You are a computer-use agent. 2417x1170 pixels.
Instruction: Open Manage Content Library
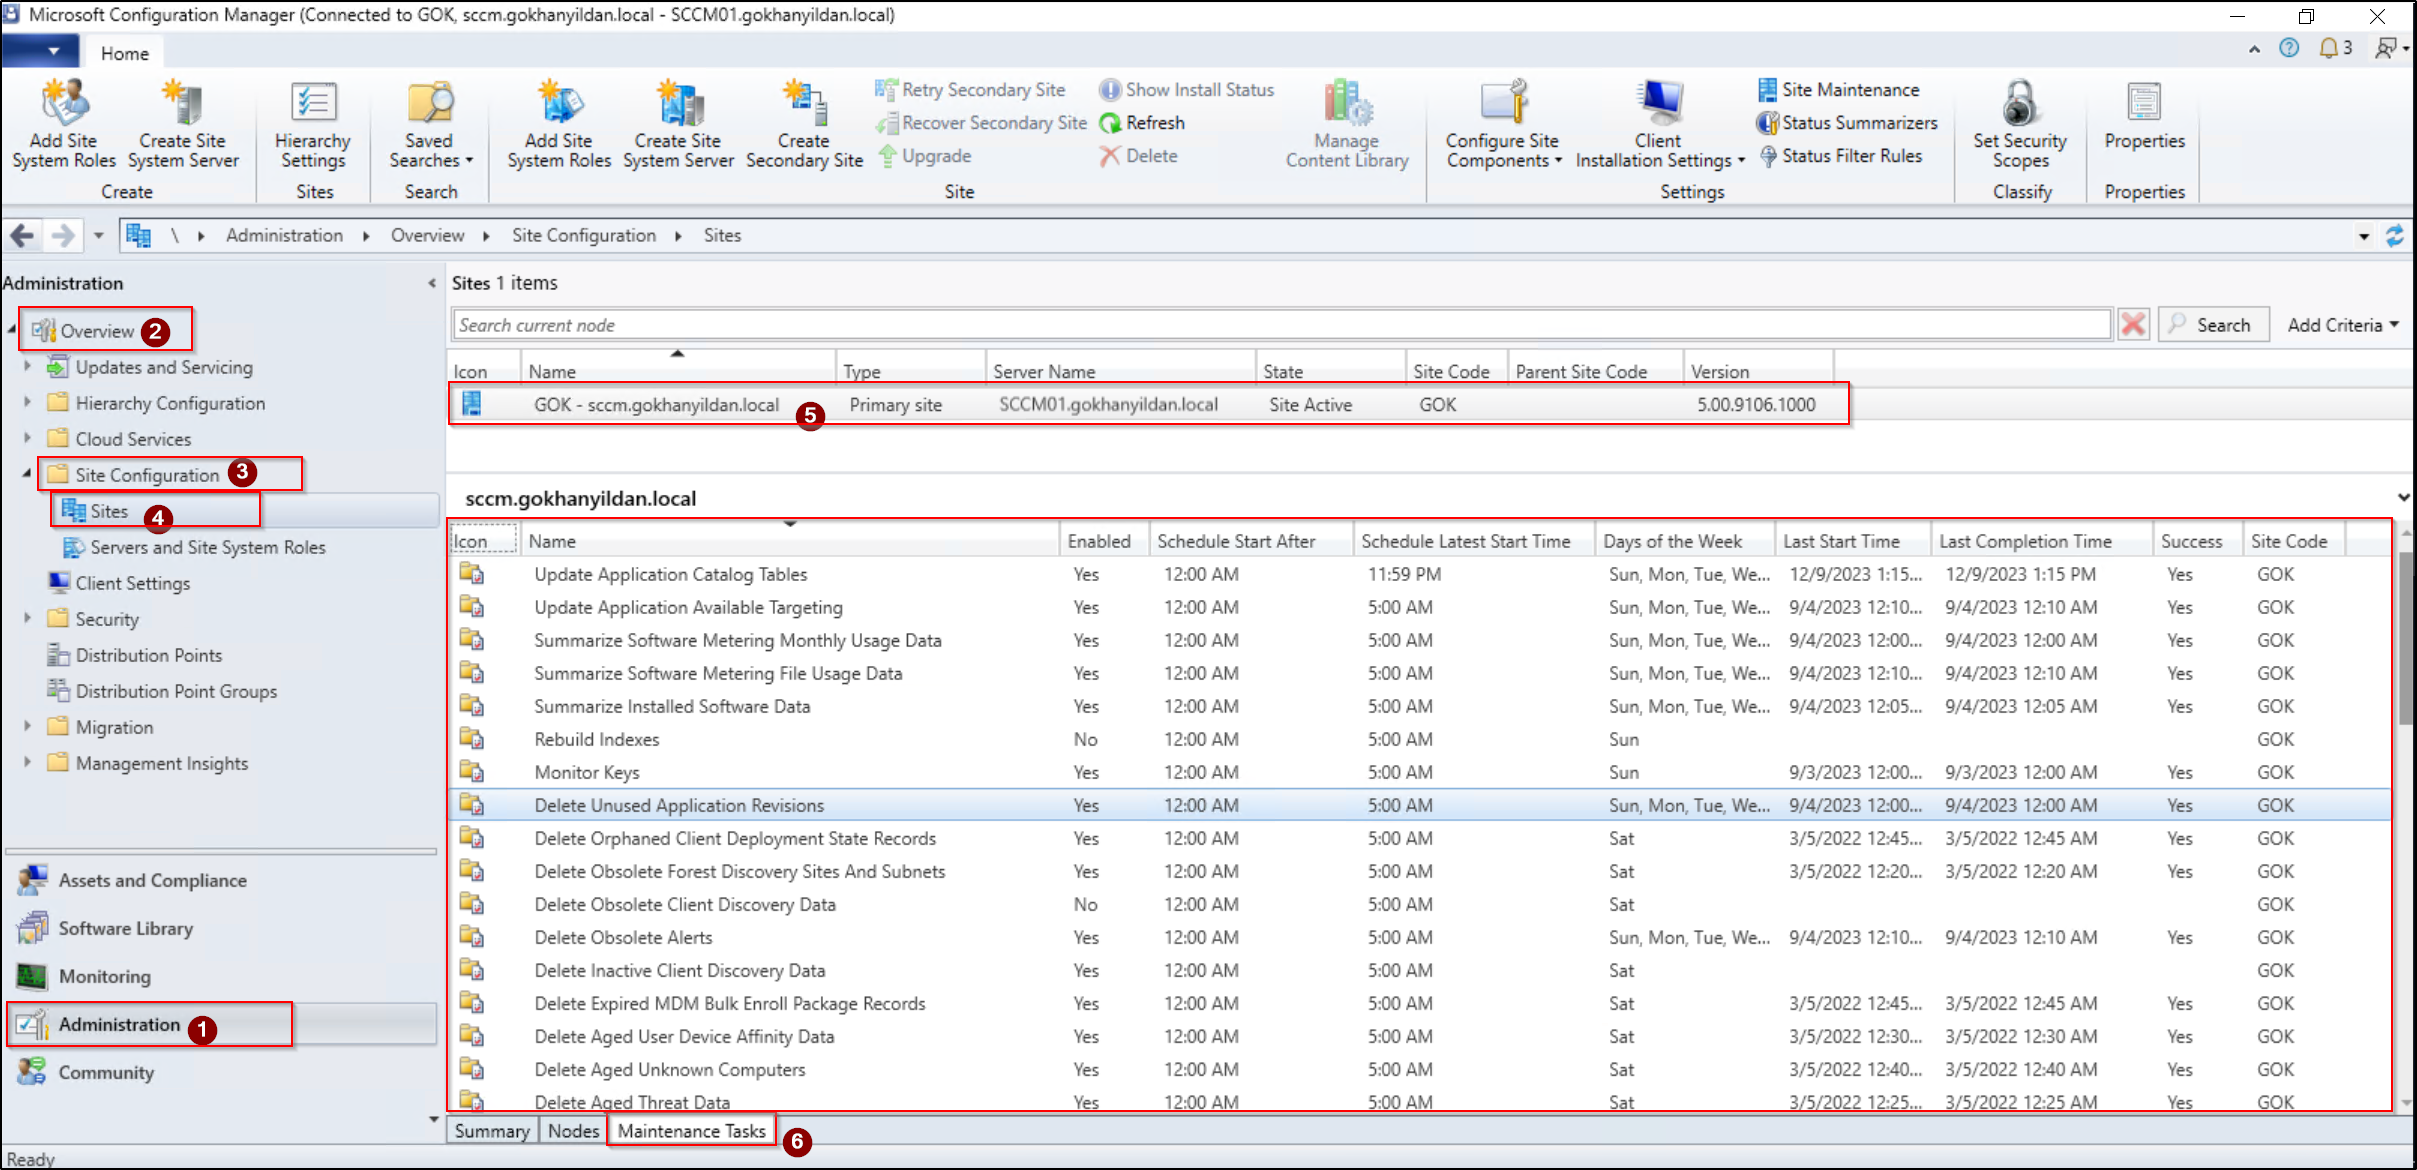click(x=1347, y=123)
